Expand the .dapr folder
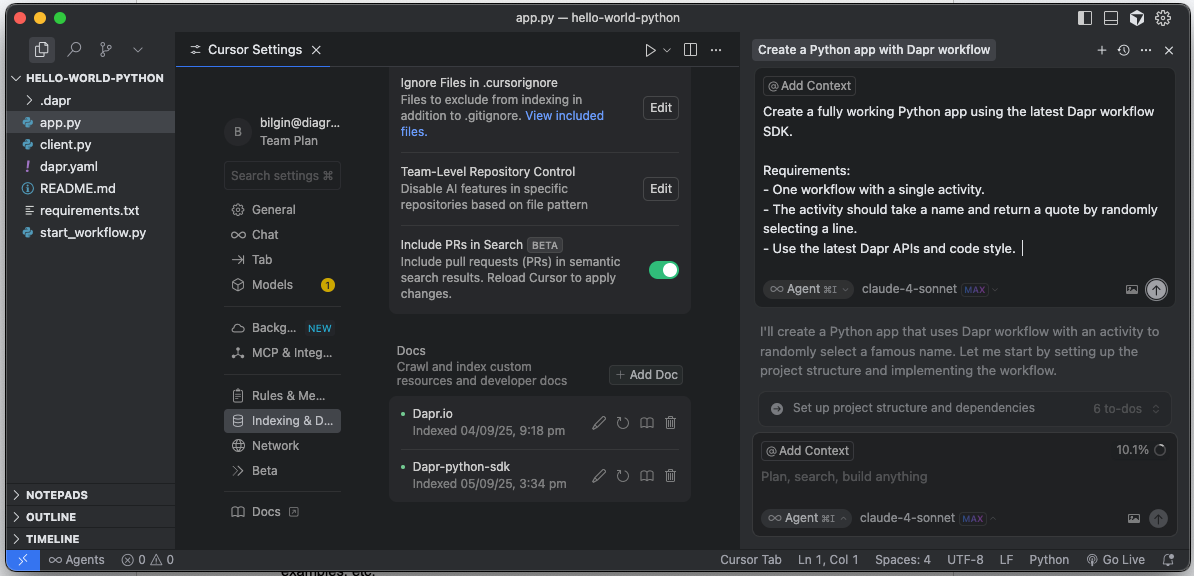The height and width of the screenshot is (576, 1194). point(55,101)
